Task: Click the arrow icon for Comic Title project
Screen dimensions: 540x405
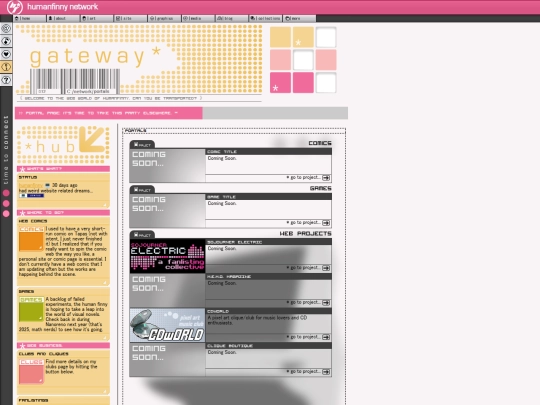Action: [x=326, y=178]
